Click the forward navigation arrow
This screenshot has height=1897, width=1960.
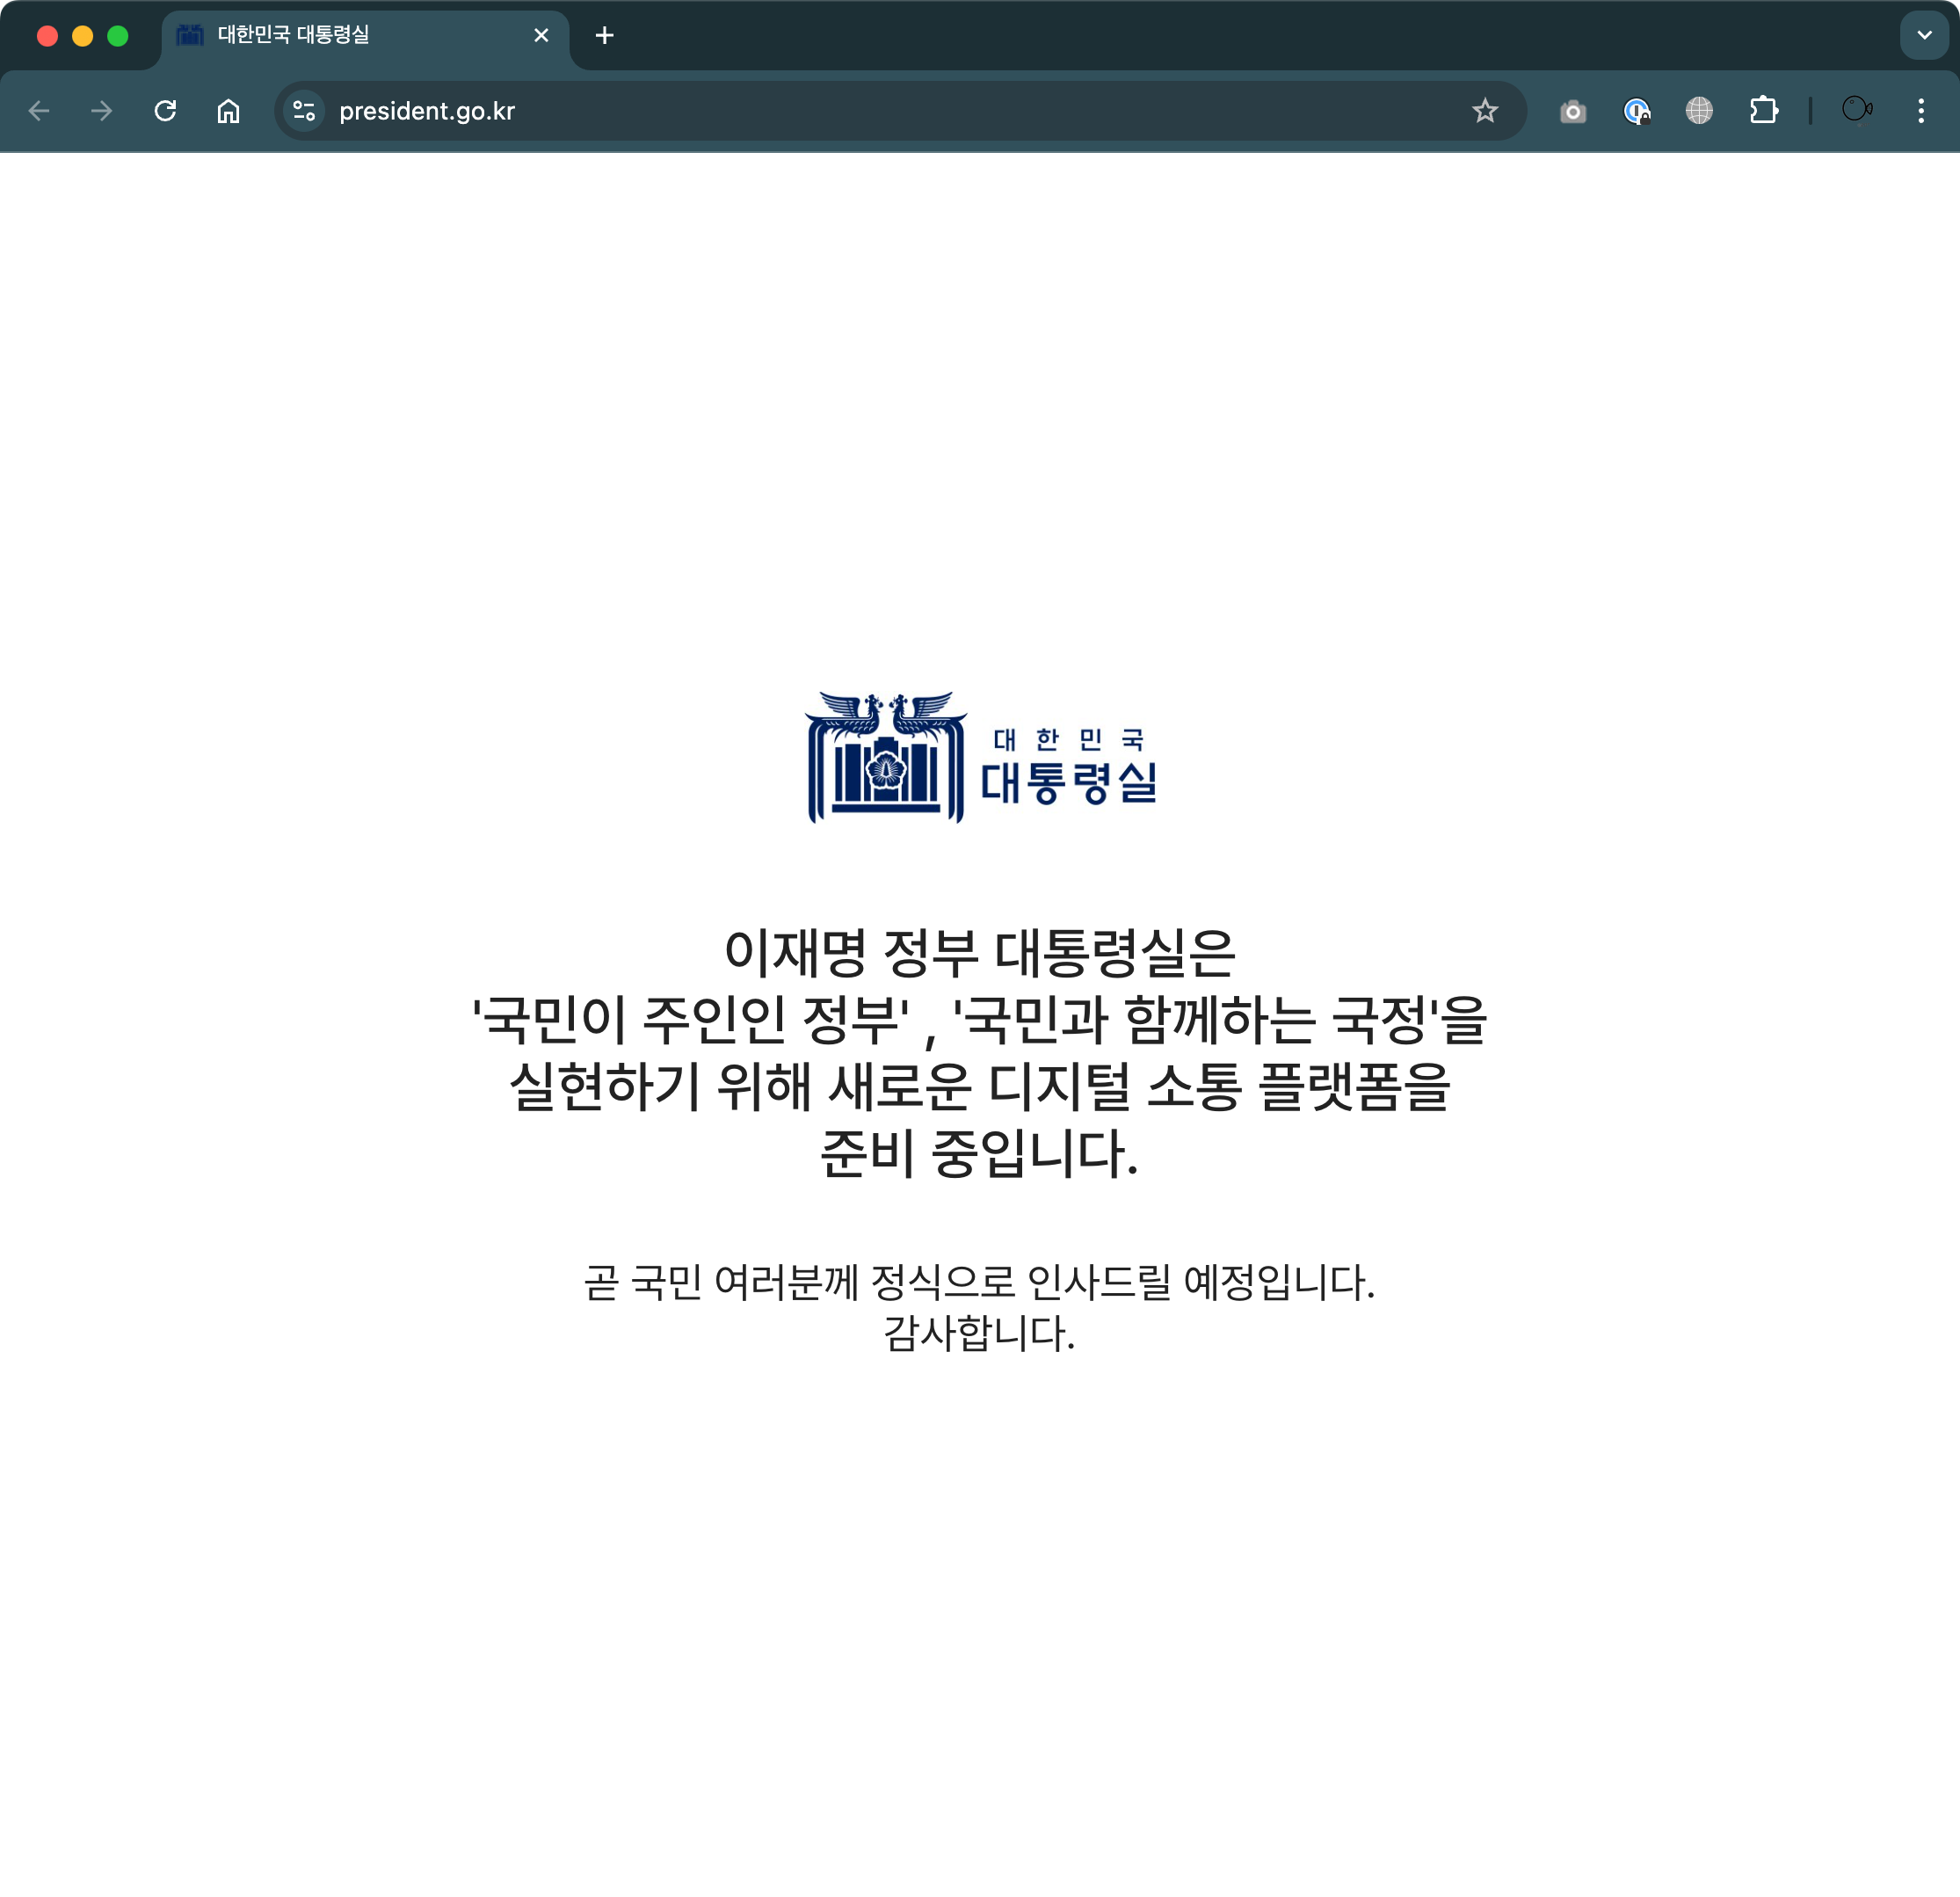[102, 111]
